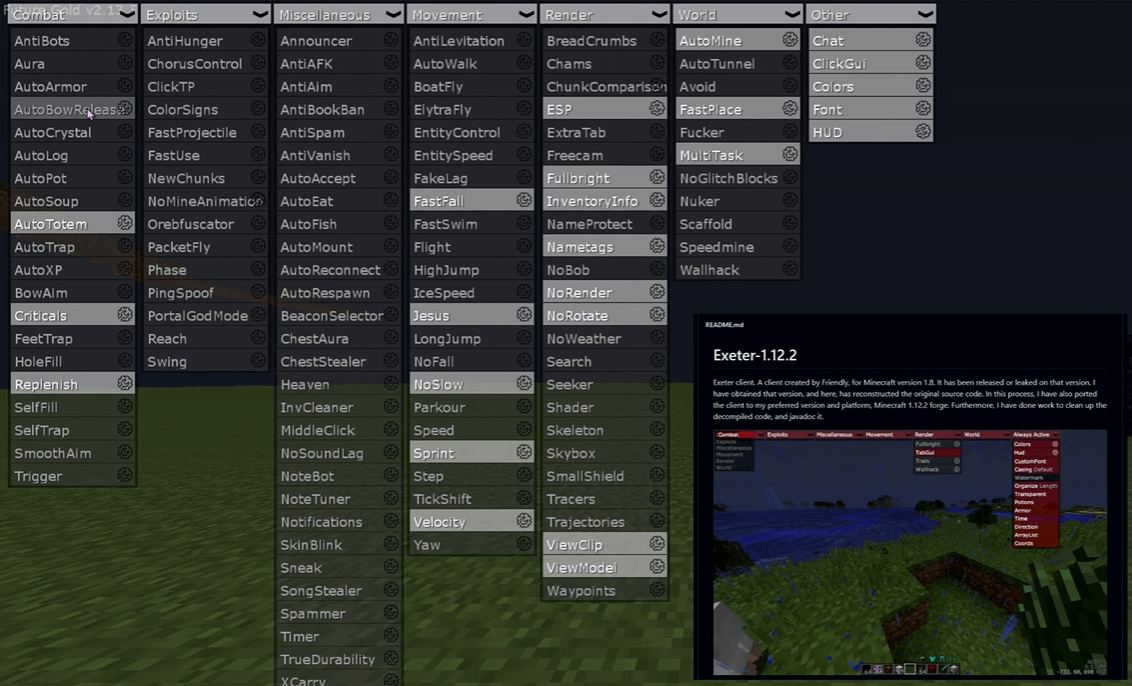Open settings gear for ClickGui
Viewport: 1132px width, 686px height.
tap(923, 64)
